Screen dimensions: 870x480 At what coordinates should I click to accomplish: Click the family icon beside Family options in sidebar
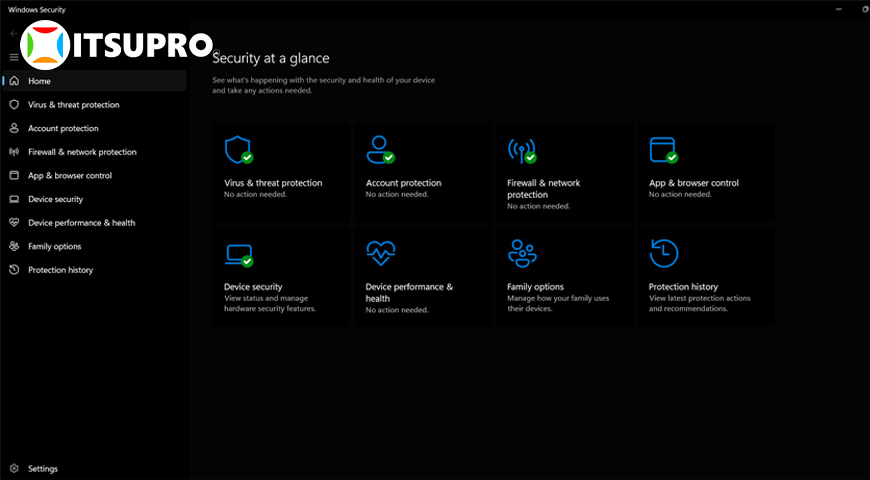coord(14,246)
